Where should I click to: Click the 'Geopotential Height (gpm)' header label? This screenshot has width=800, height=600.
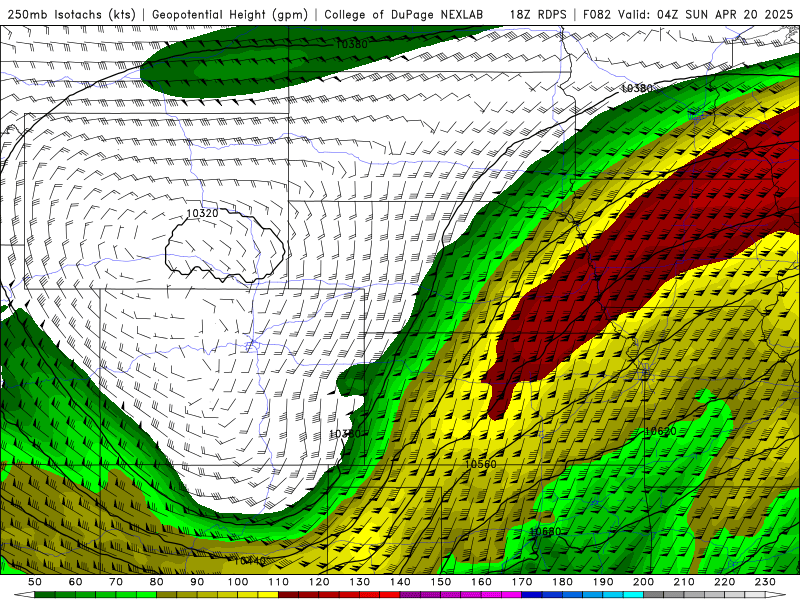[230, 14]
